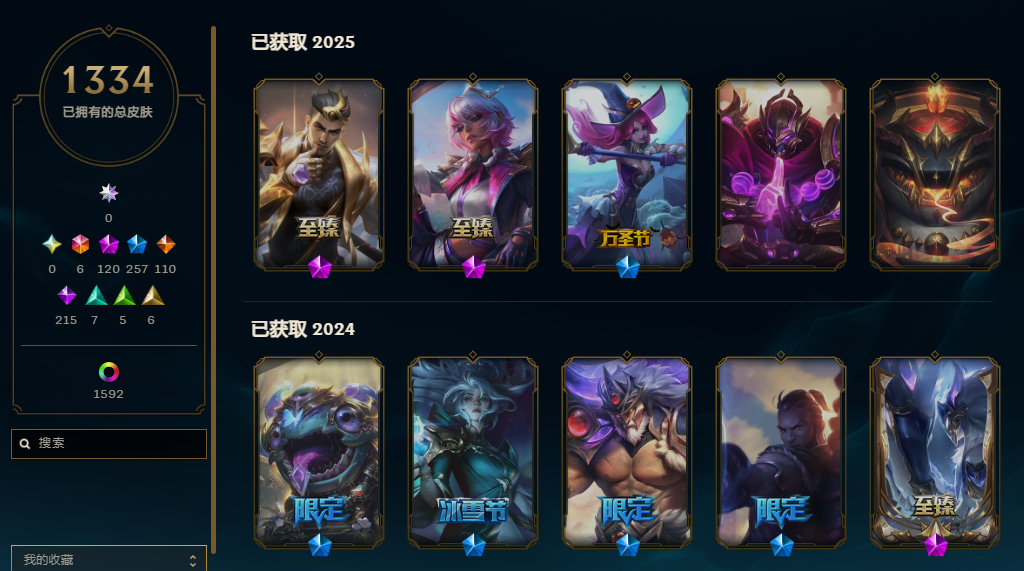Viewport: 1024px width, 571px height.
Task: Click the 已获取 2024 section header
Action: (x=303, y=329)
